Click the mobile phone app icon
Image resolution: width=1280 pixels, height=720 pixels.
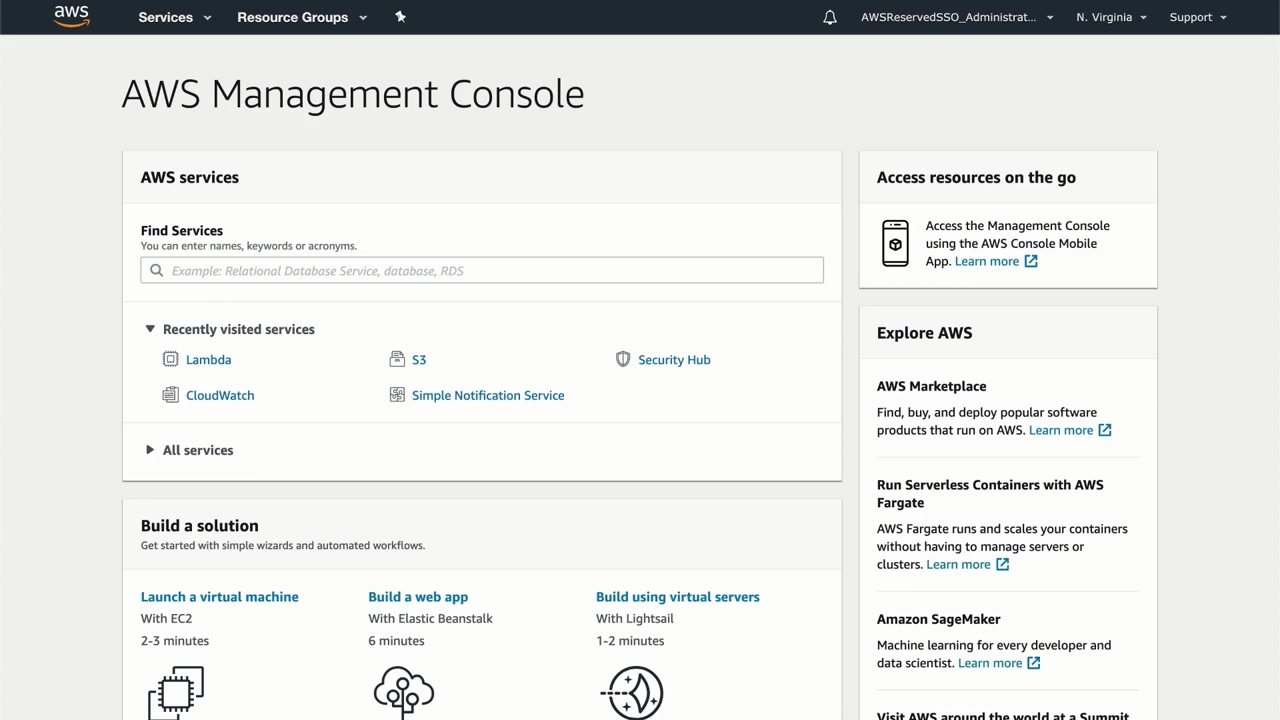[x=895, y=243]
